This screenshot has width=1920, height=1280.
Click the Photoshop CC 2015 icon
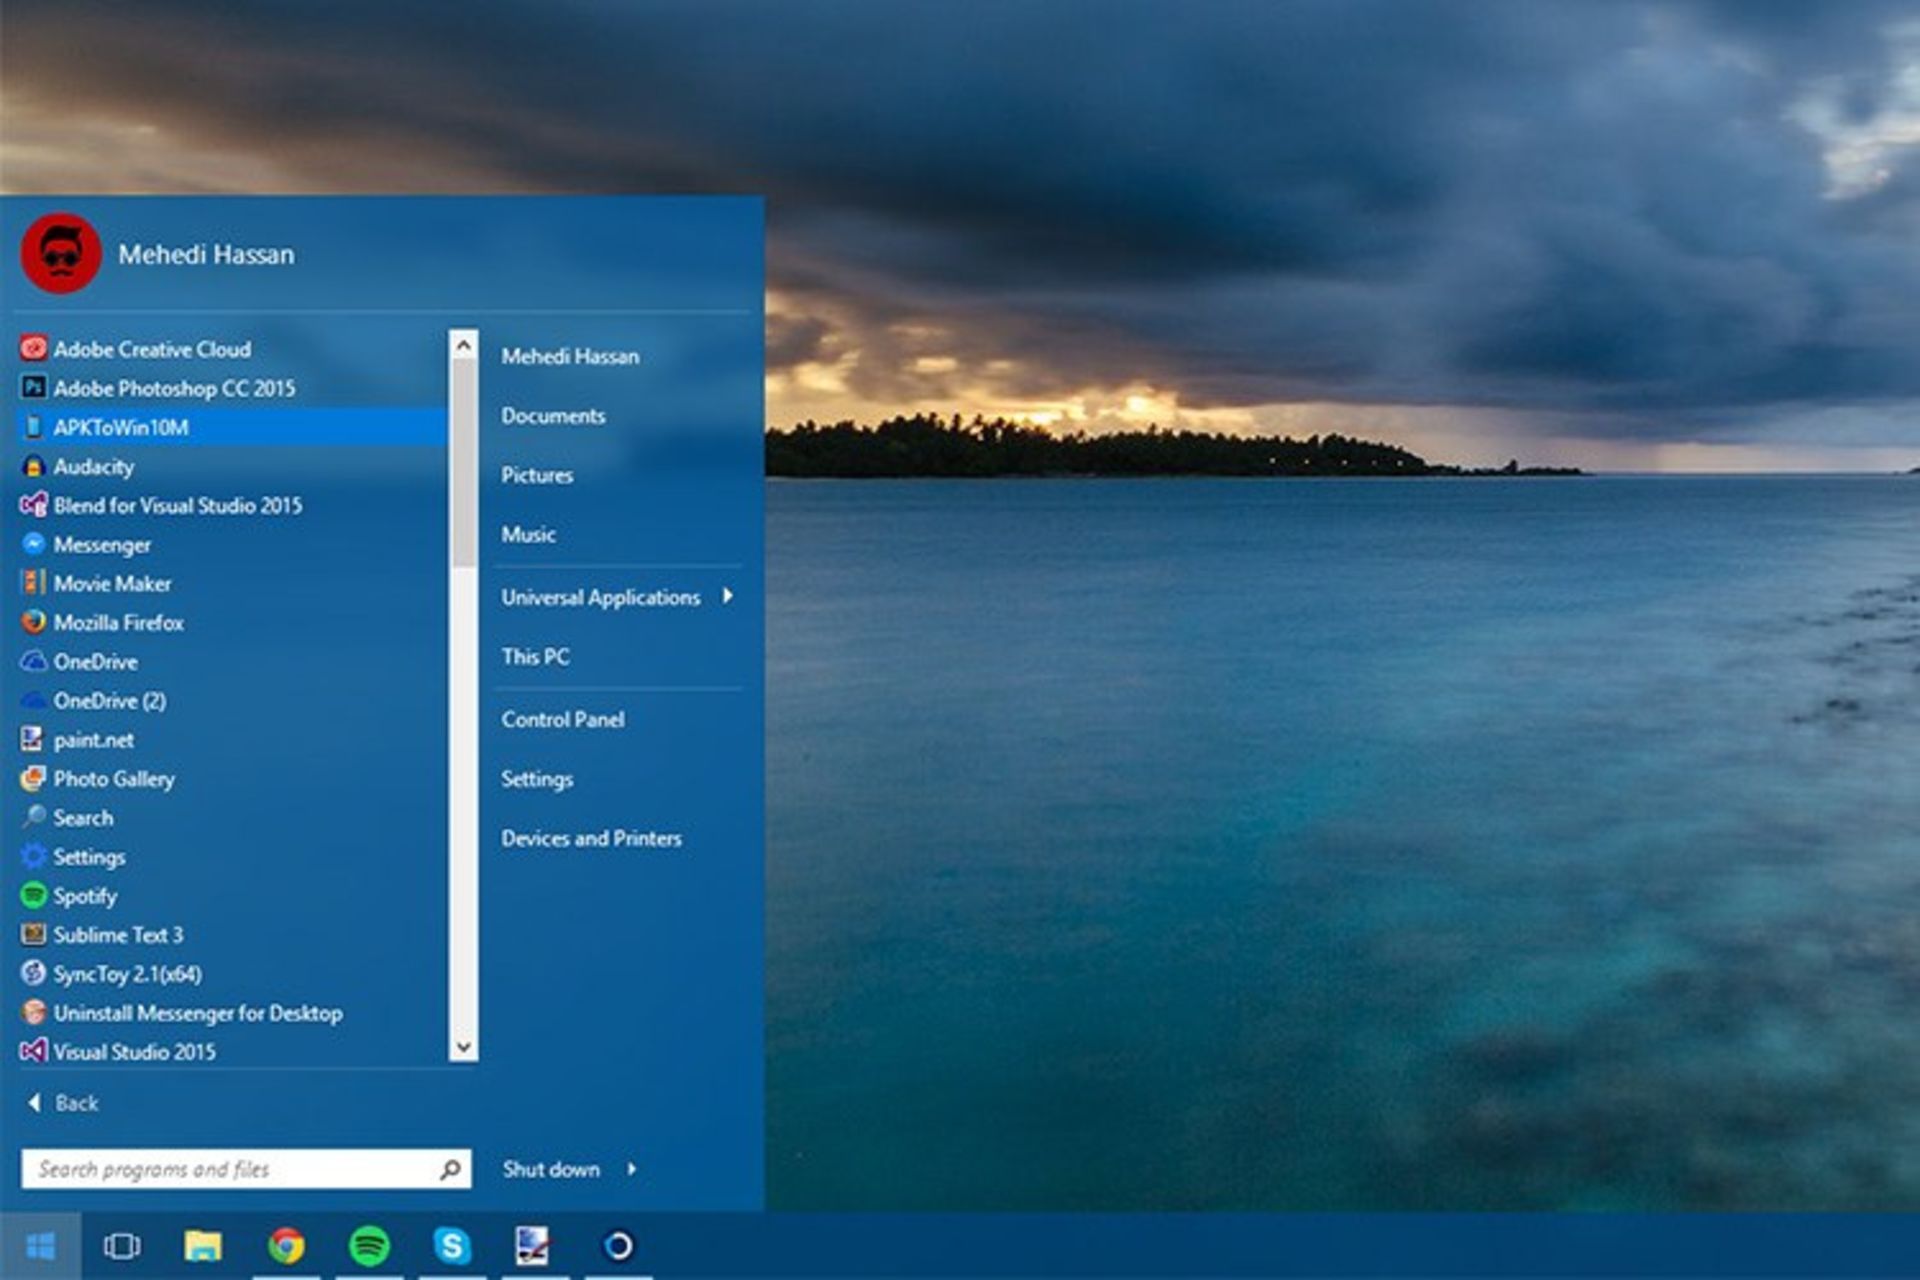[34, 387]
